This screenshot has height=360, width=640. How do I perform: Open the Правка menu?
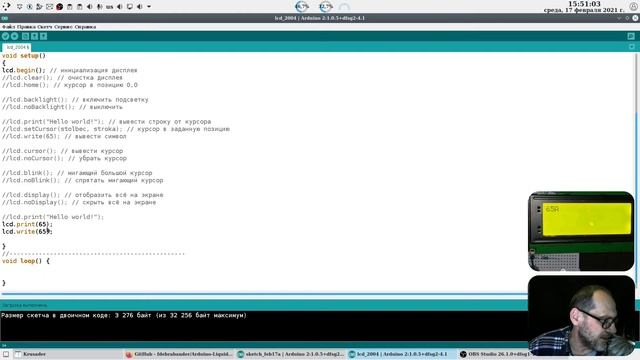point(26,27)
